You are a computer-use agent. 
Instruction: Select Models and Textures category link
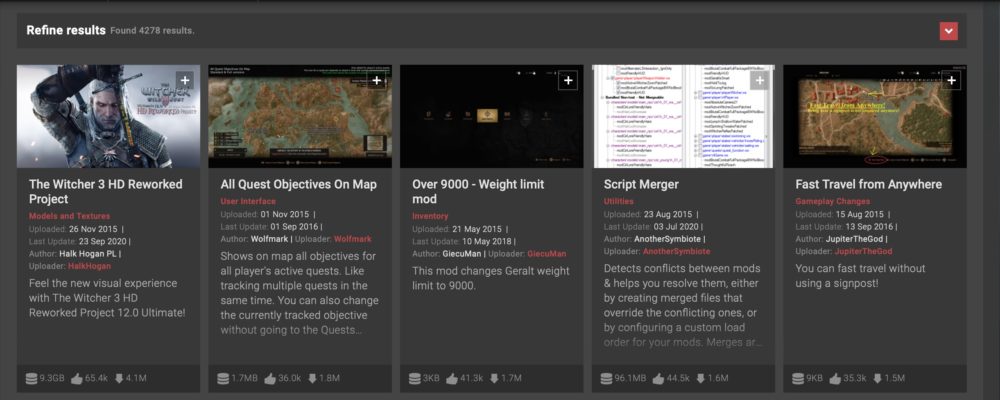(70, 216)
